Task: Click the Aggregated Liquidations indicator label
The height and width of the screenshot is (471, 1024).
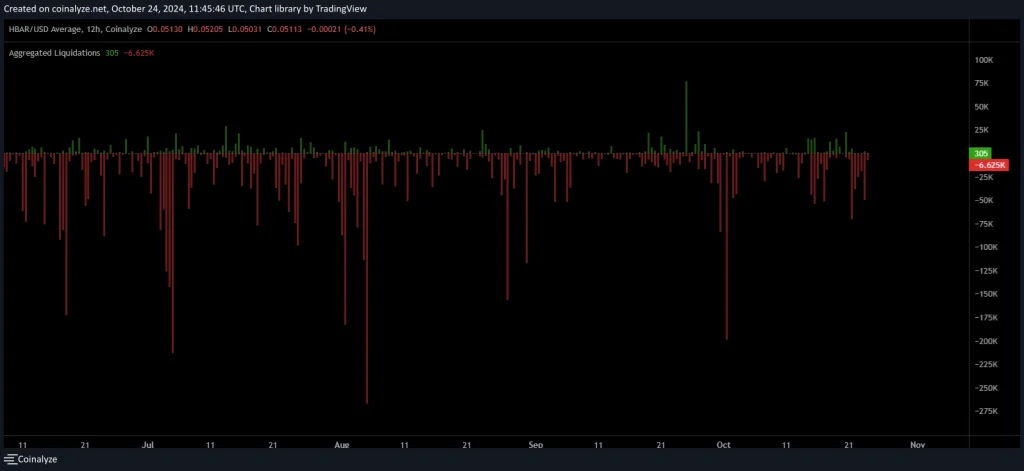Action: click(x=54, y=53)
